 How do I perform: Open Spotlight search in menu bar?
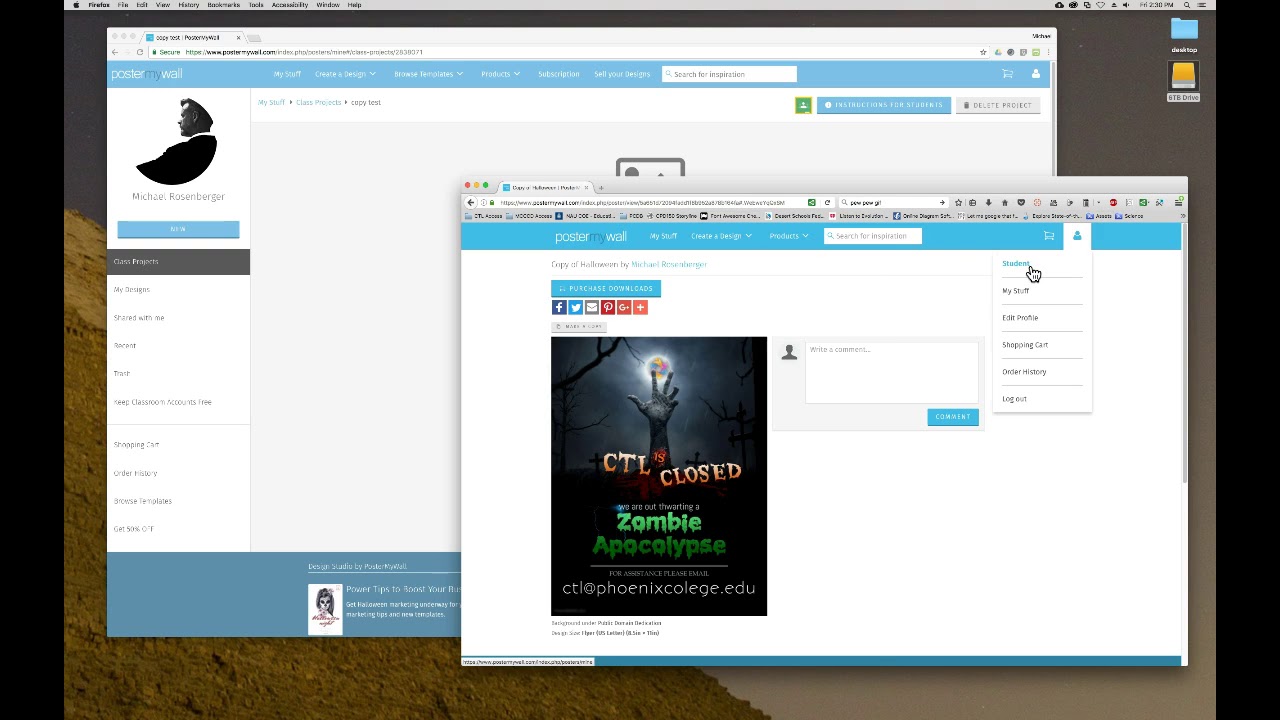click(1187, 5)
